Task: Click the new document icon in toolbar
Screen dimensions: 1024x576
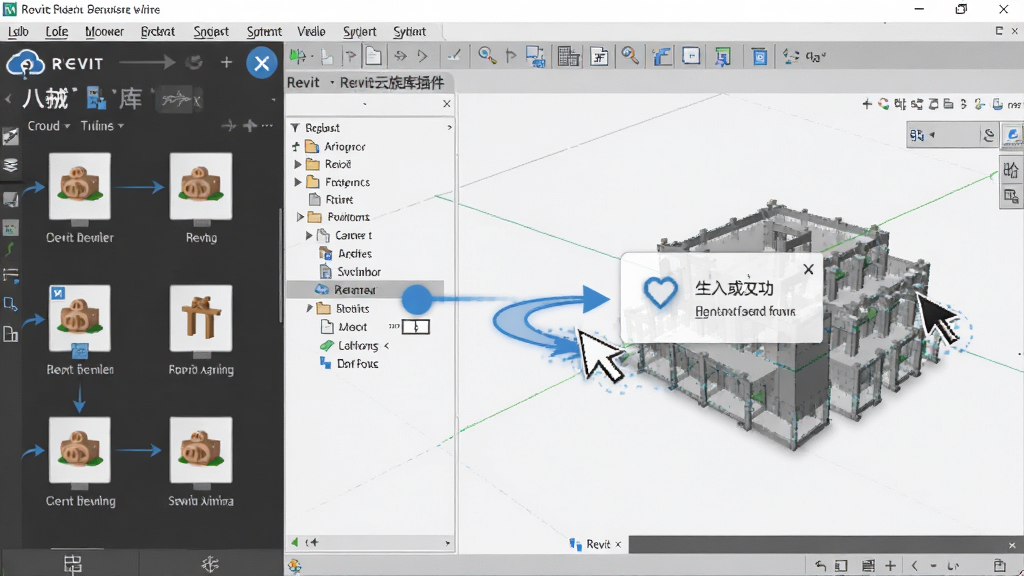Action: [x=374, y=56]
